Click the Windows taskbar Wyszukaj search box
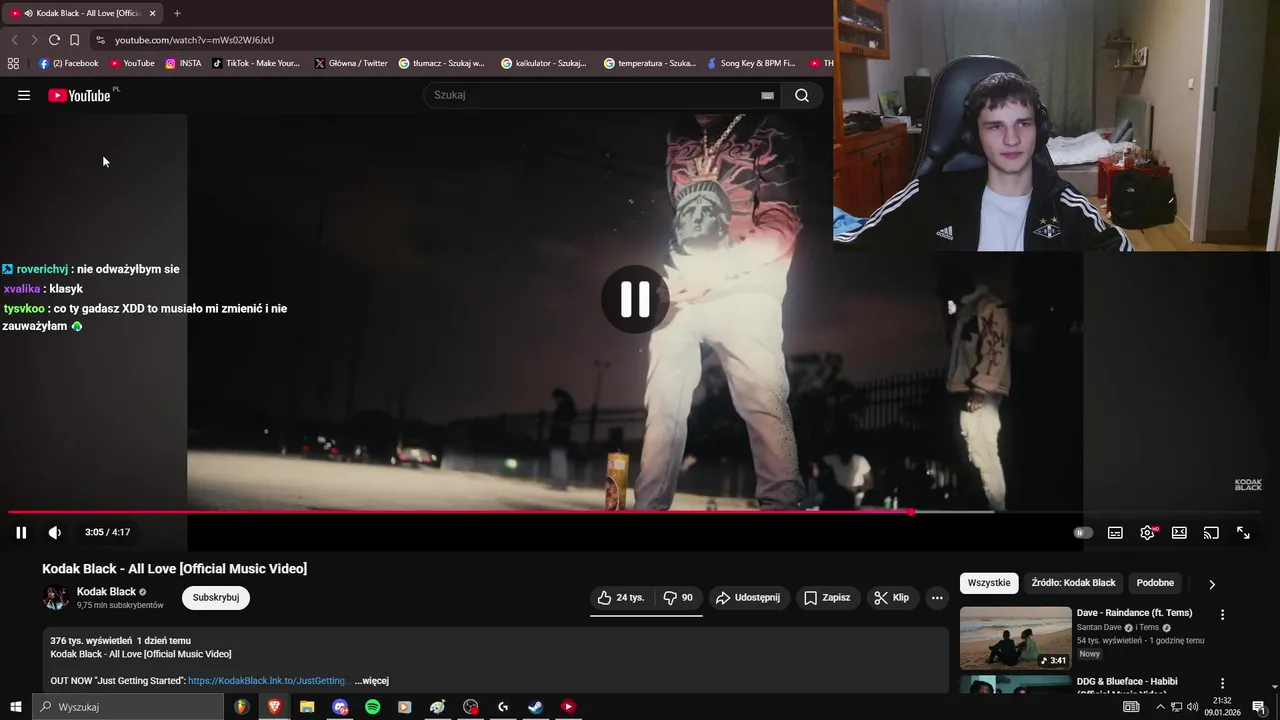 pyautogui.click(x=128, y=707)
